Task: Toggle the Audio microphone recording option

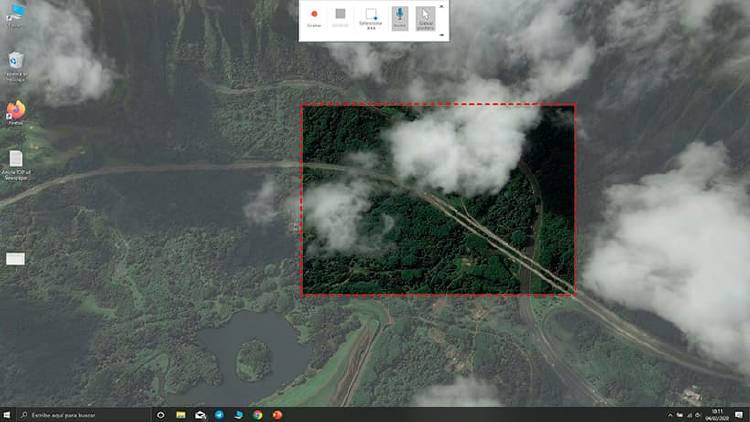Action: pyautogui.click(x=399, y=18)
